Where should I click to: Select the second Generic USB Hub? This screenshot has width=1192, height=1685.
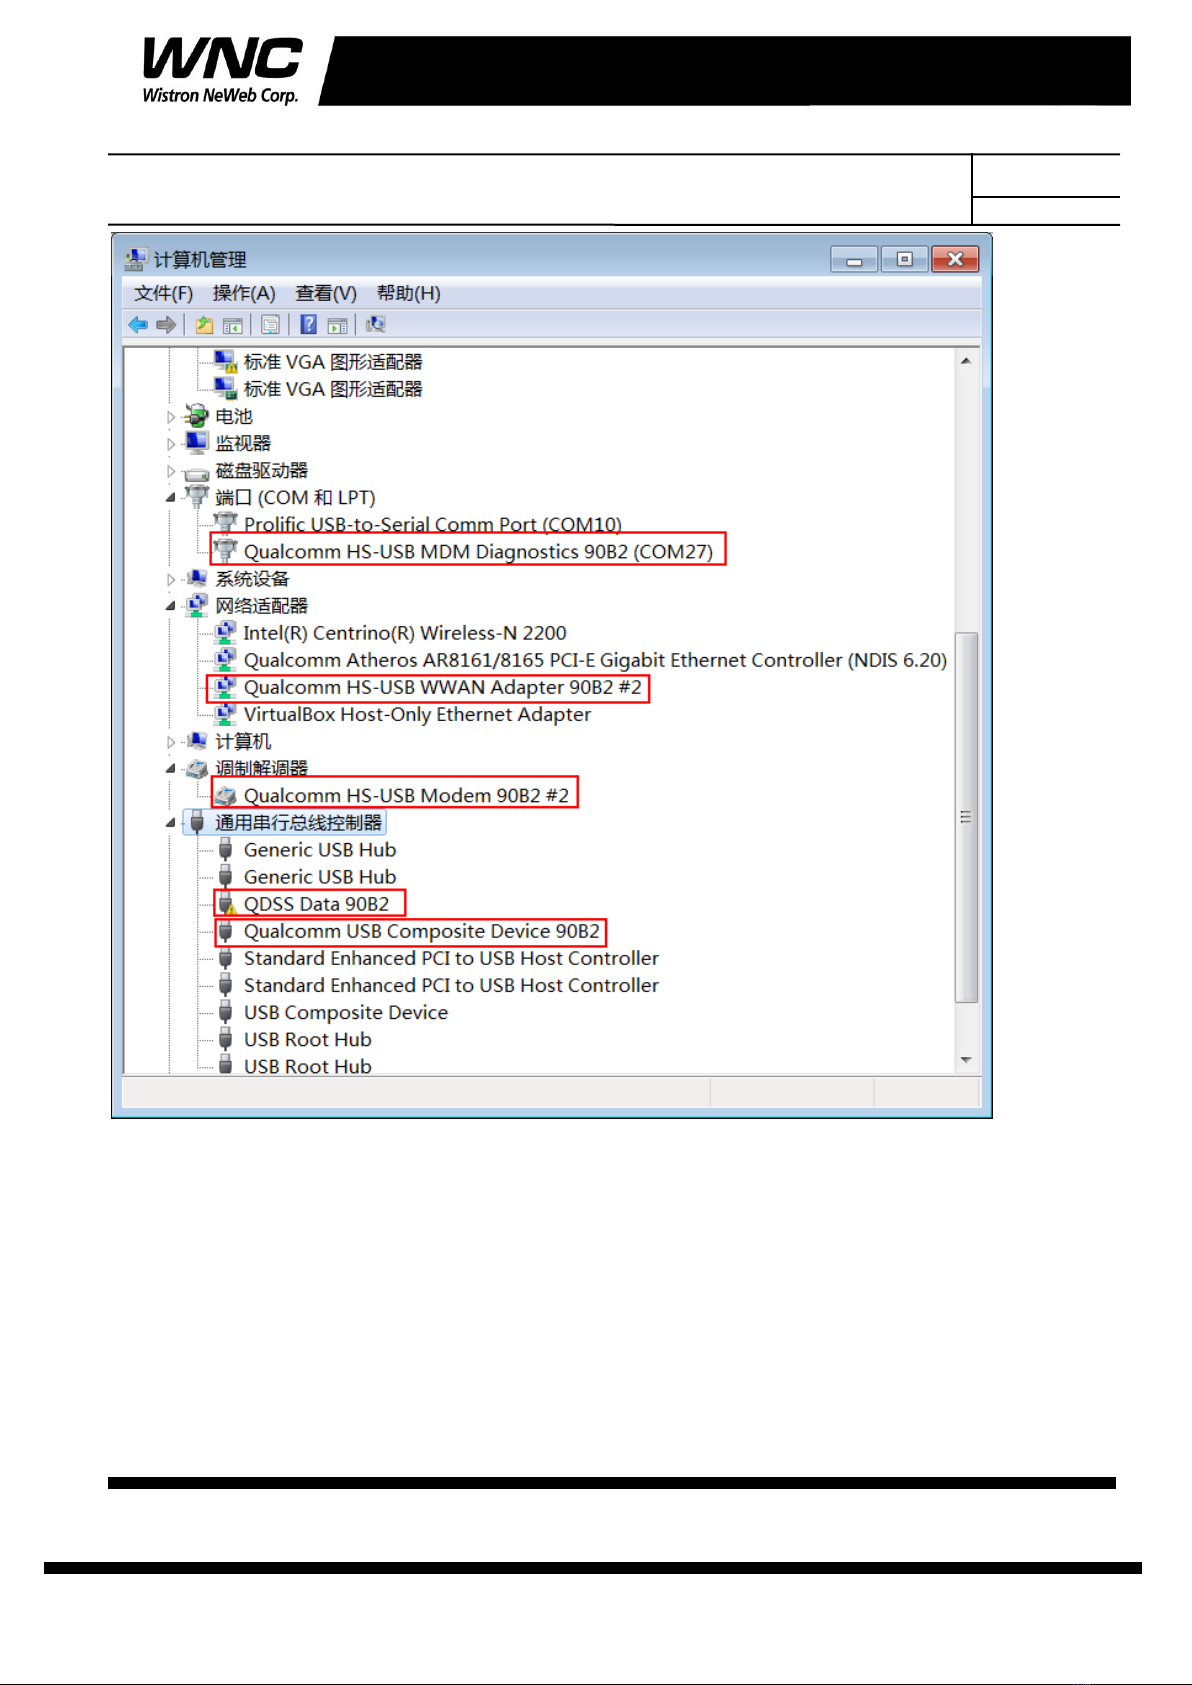pyautogui.click(x=320, y=877)
